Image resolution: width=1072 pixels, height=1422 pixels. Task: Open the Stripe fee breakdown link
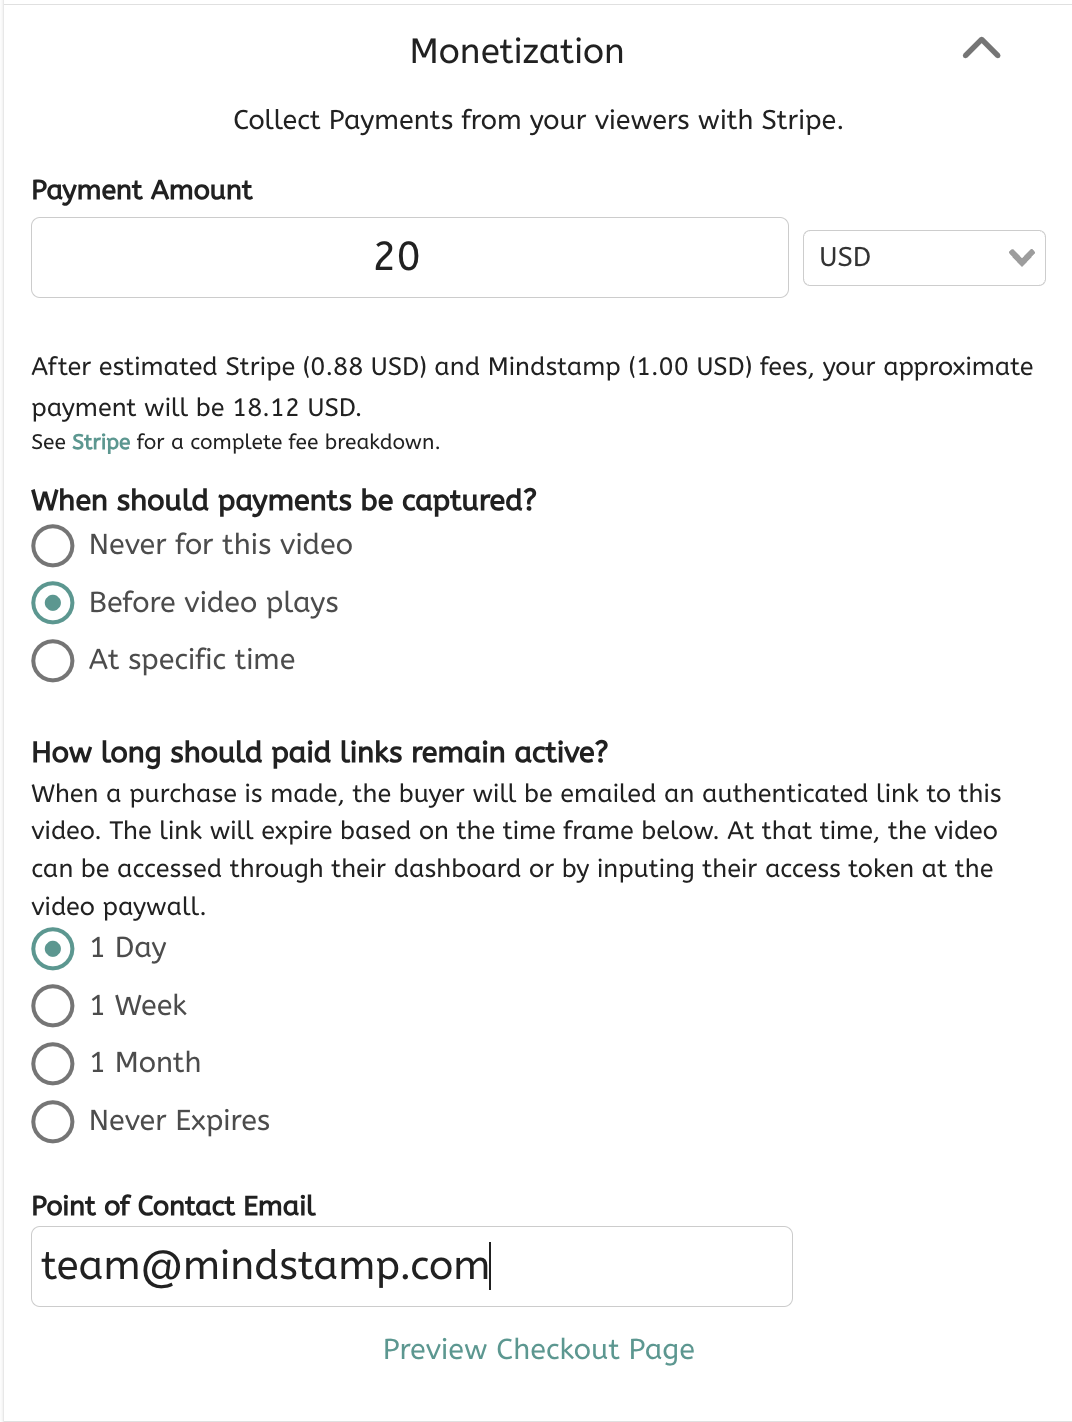[101, 442]
